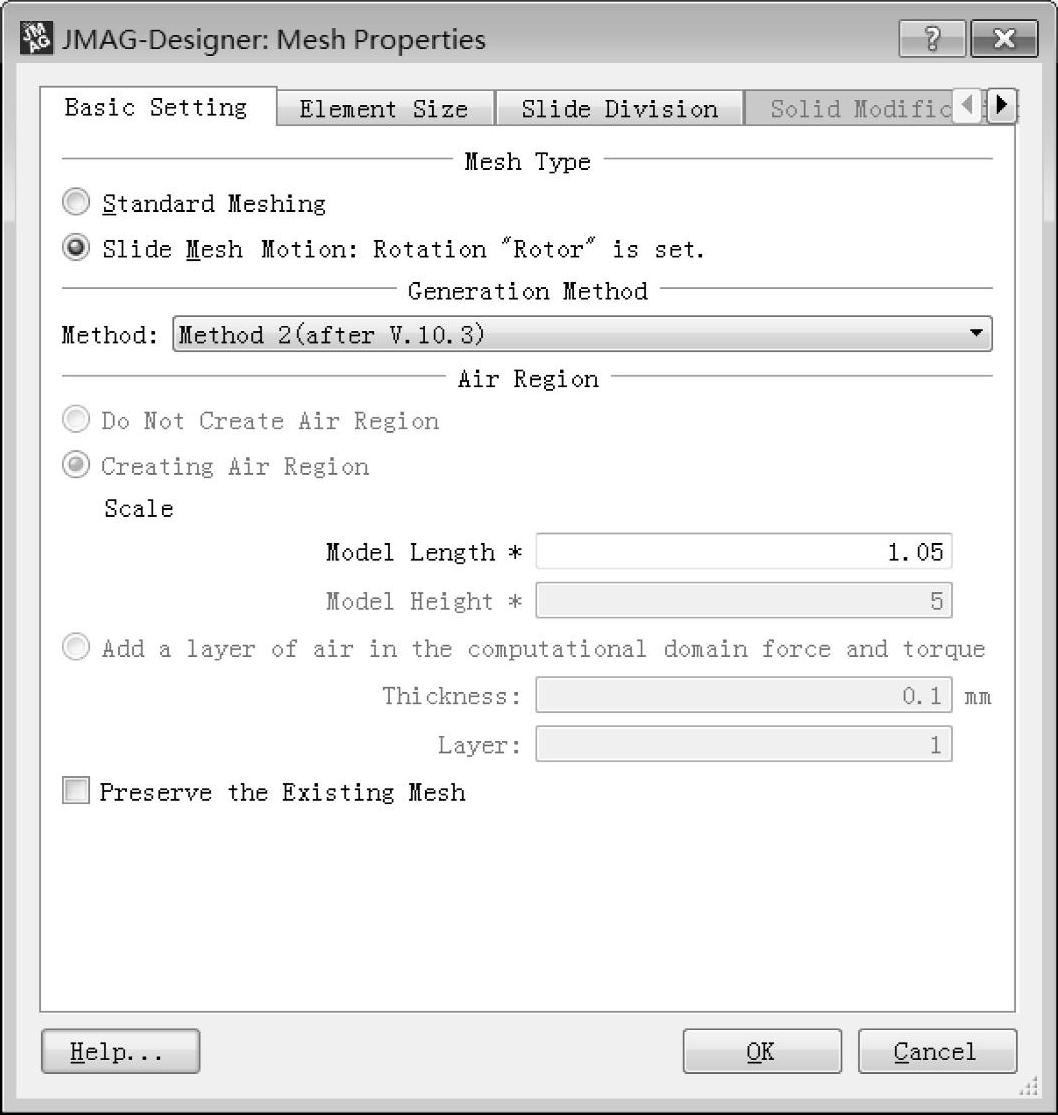Click the mm unit label beside Thickness

coord(978,697)
